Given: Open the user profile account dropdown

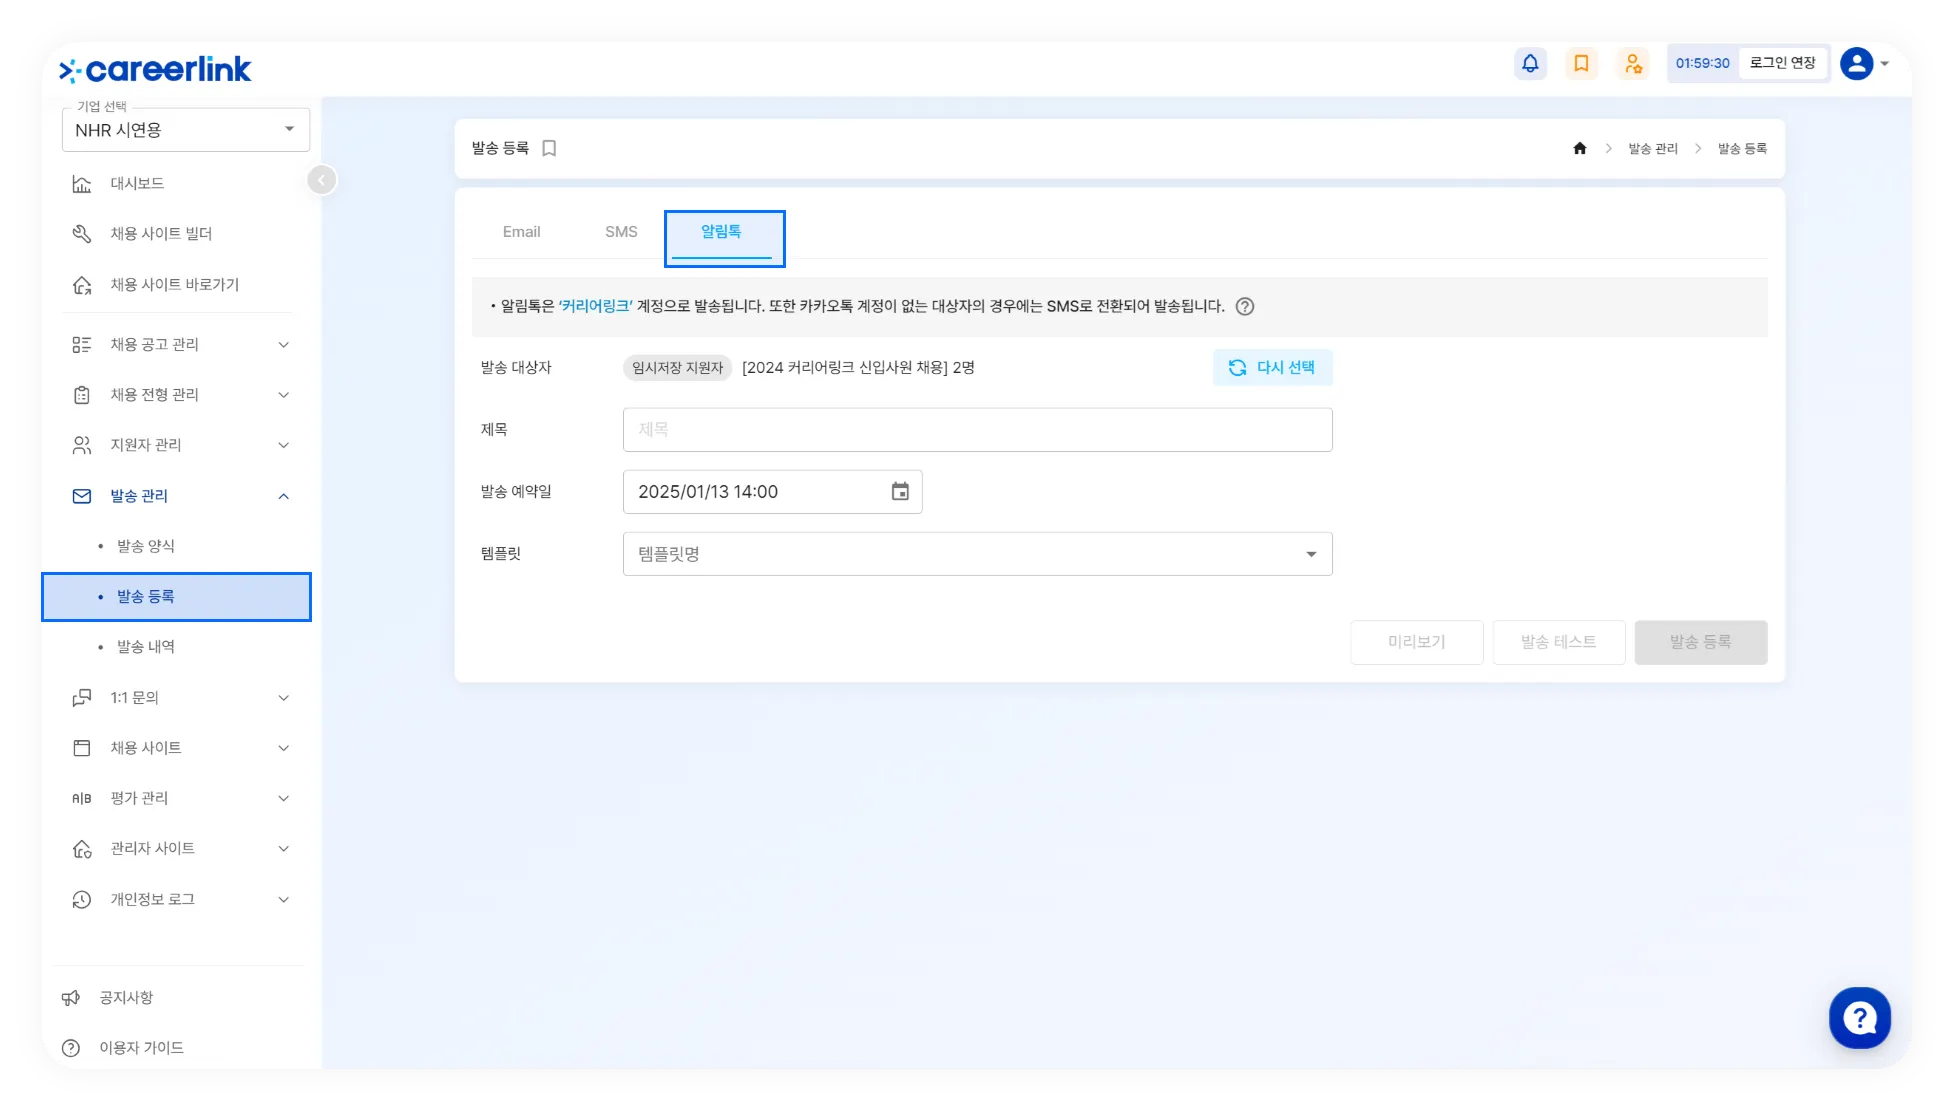Looking at the screenshot, I should [1864, 63].
